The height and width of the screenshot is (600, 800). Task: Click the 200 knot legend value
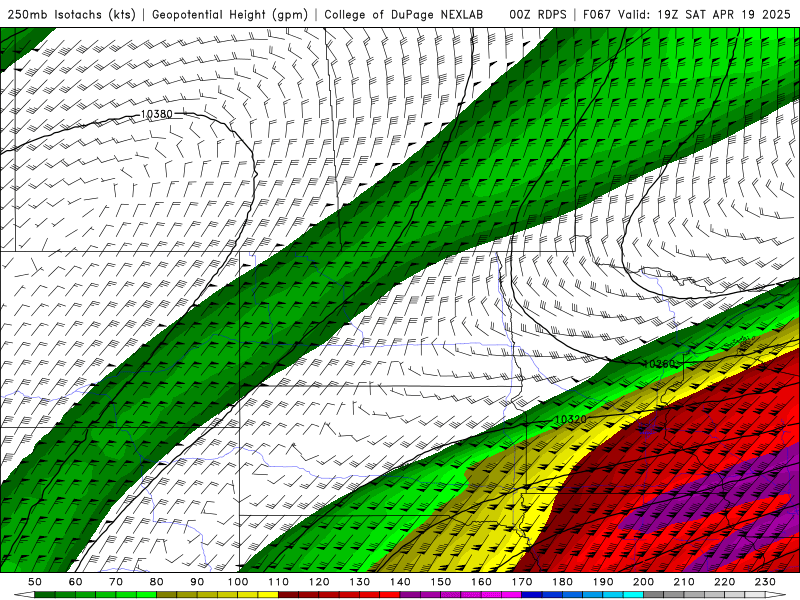coord(644,582)
